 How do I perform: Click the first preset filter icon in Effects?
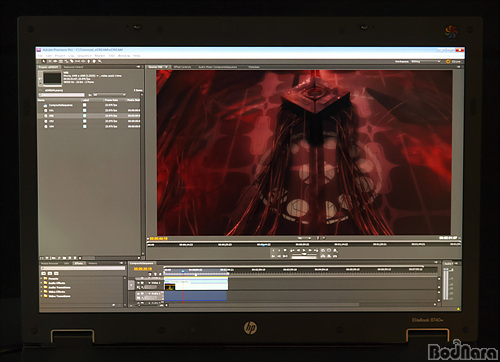click(44, 273)
